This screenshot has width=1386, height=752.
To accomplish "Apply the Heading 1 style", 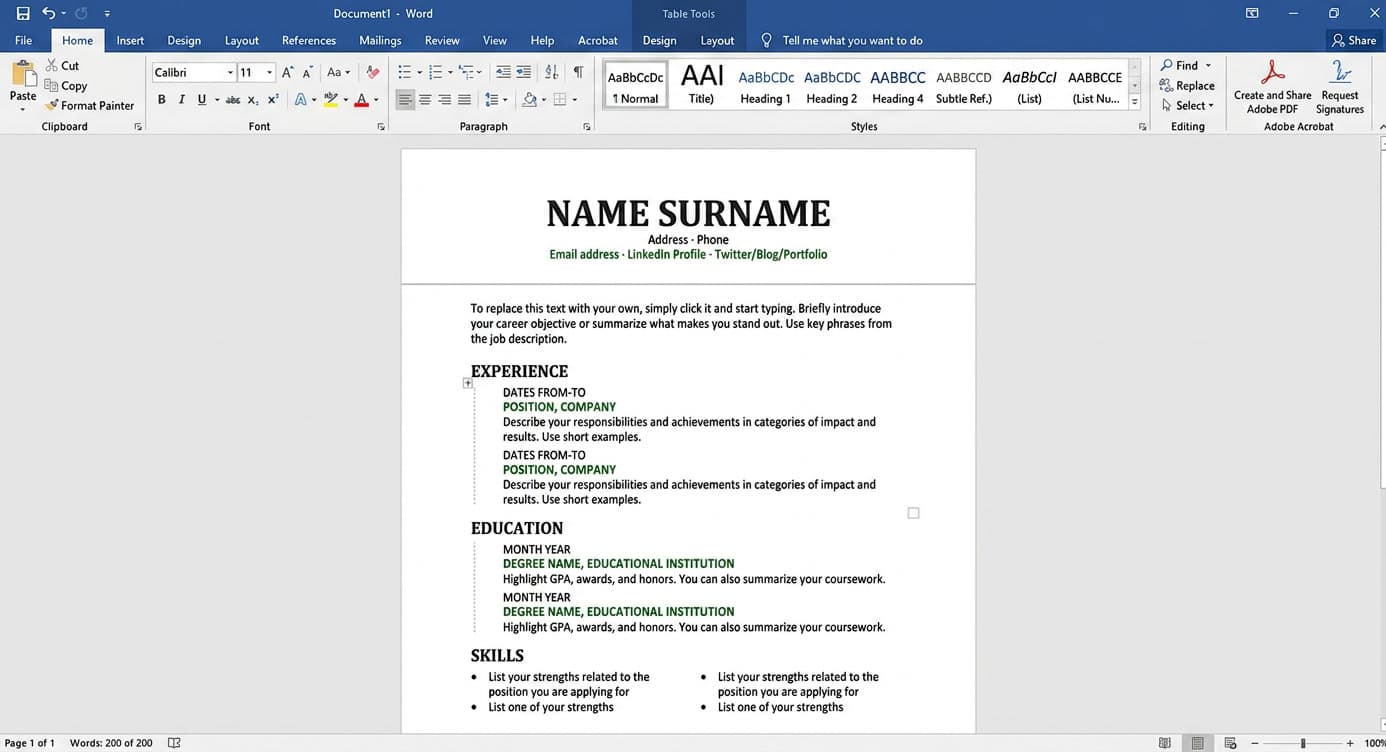I will (766, 86).
